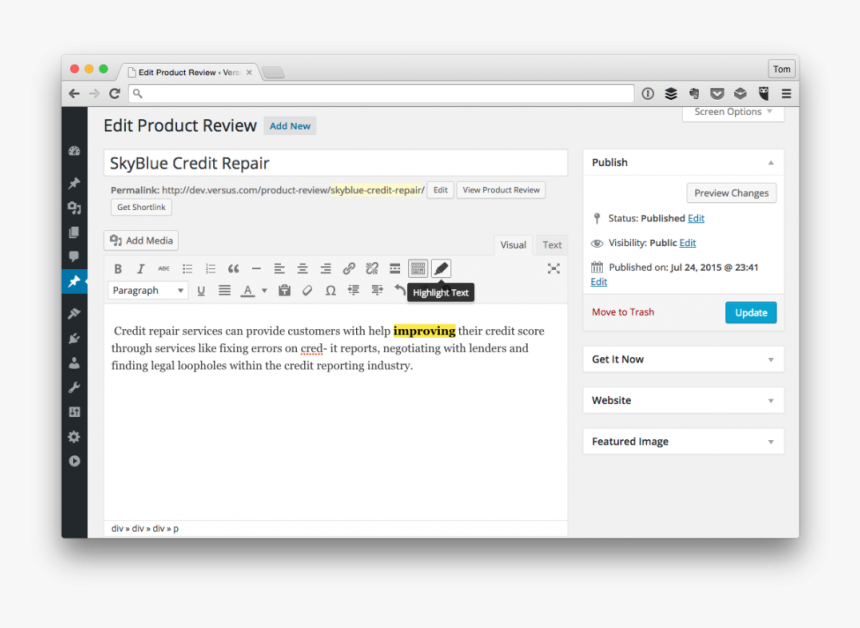
Task: Switch to the Text editor tab
Action: [x=552, y=245]
